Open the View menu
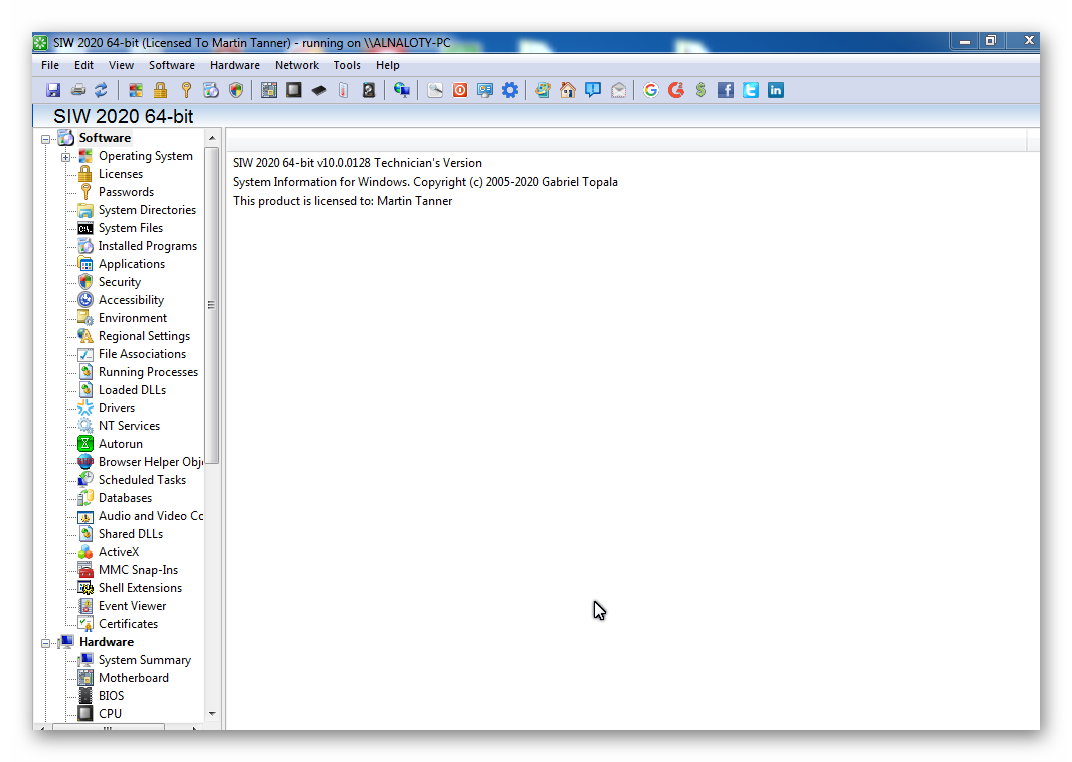The height and width of the screenshot is (762, 1072). coord(121,65)
